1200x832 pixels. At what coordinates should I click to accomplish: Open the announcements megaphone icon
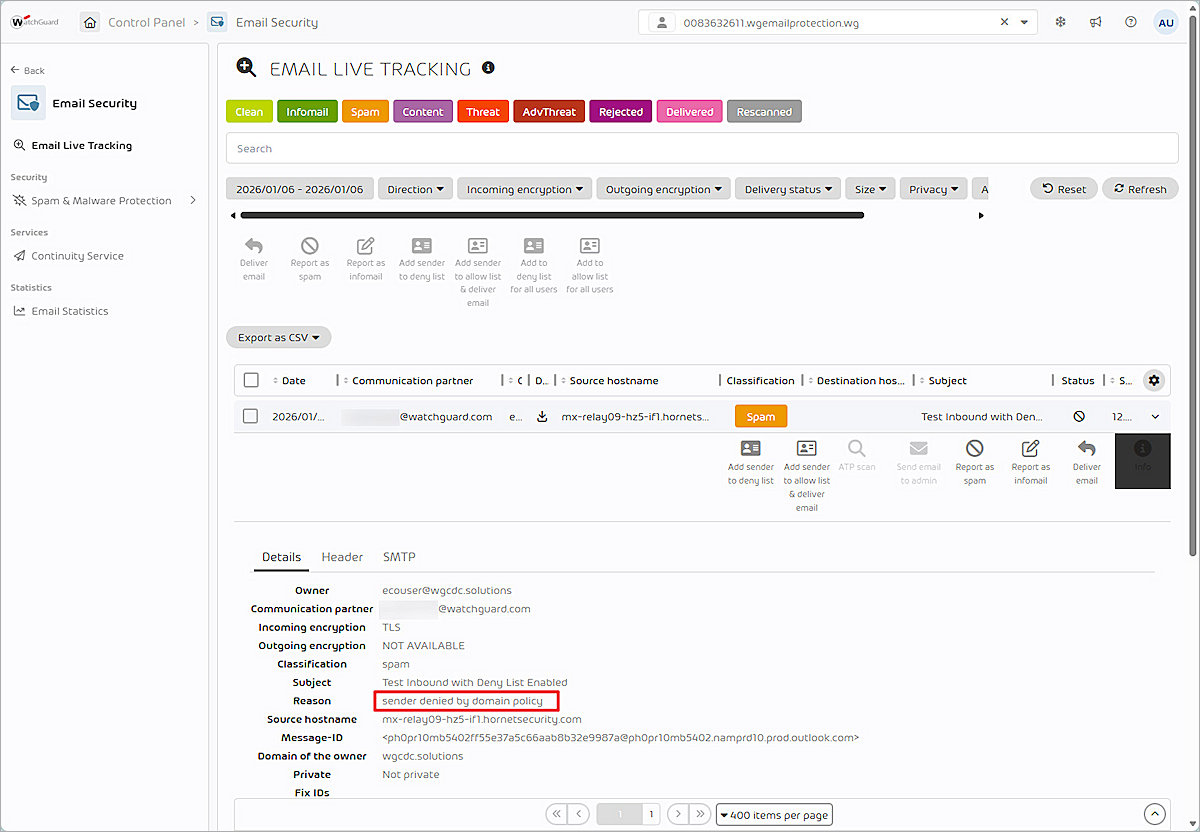[x=1095, y=21]
